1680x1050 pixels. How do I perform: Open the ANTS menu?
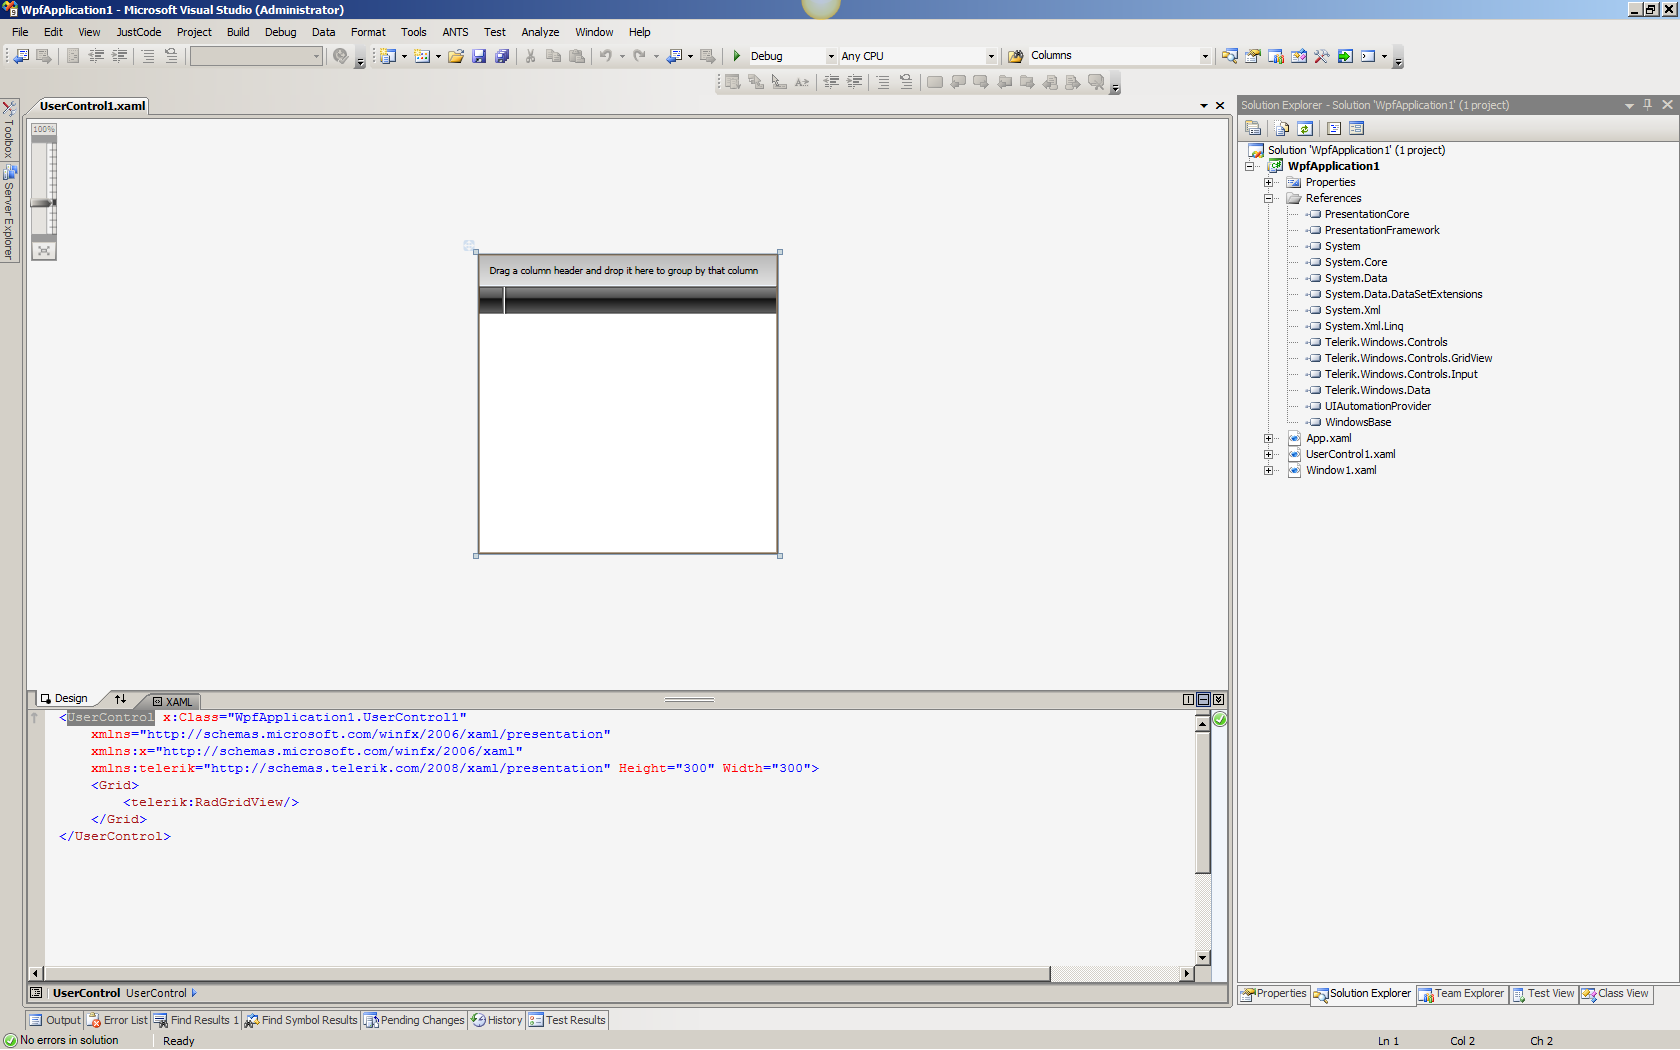[x=455, y=32]
